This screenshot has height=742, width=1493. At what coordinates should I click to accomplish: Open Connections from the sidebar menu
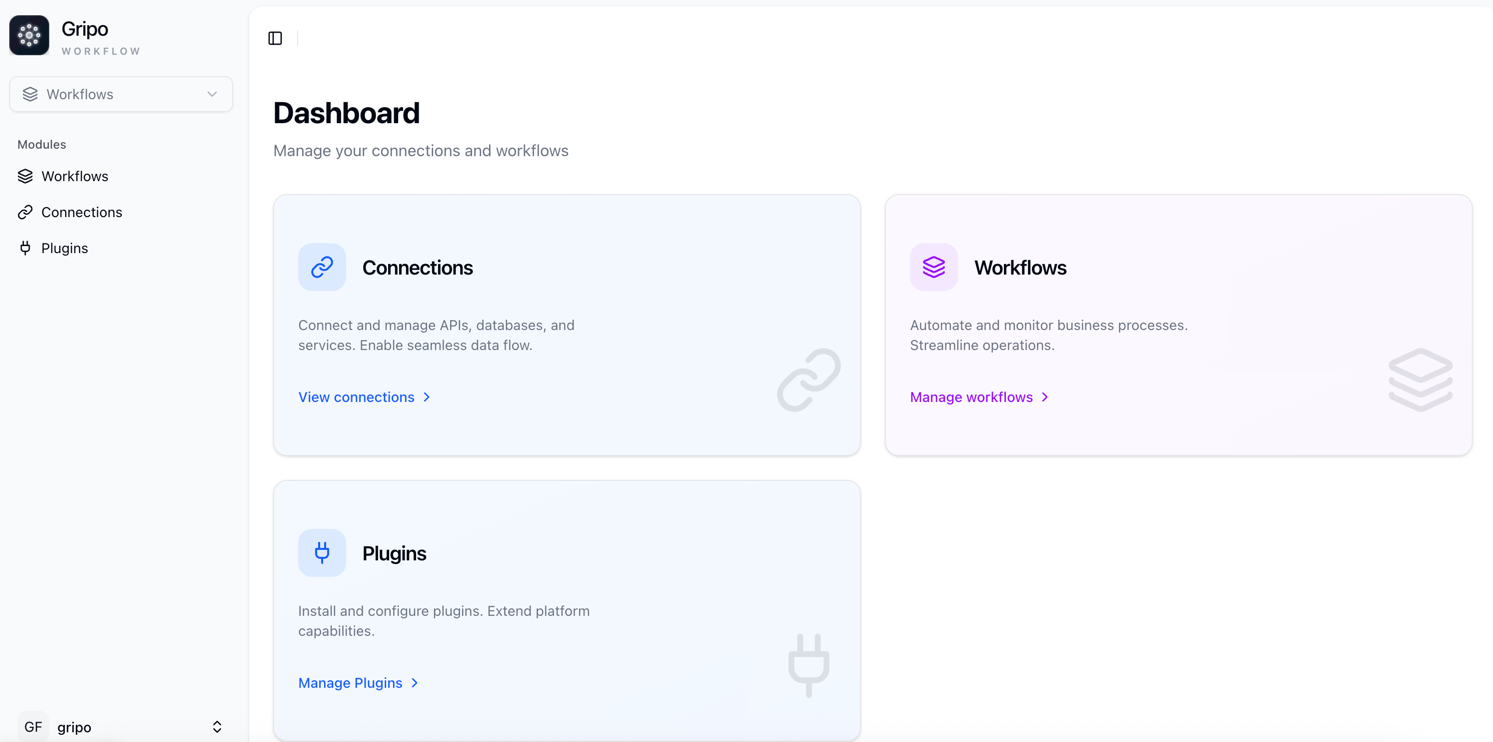tap(81, 212)
